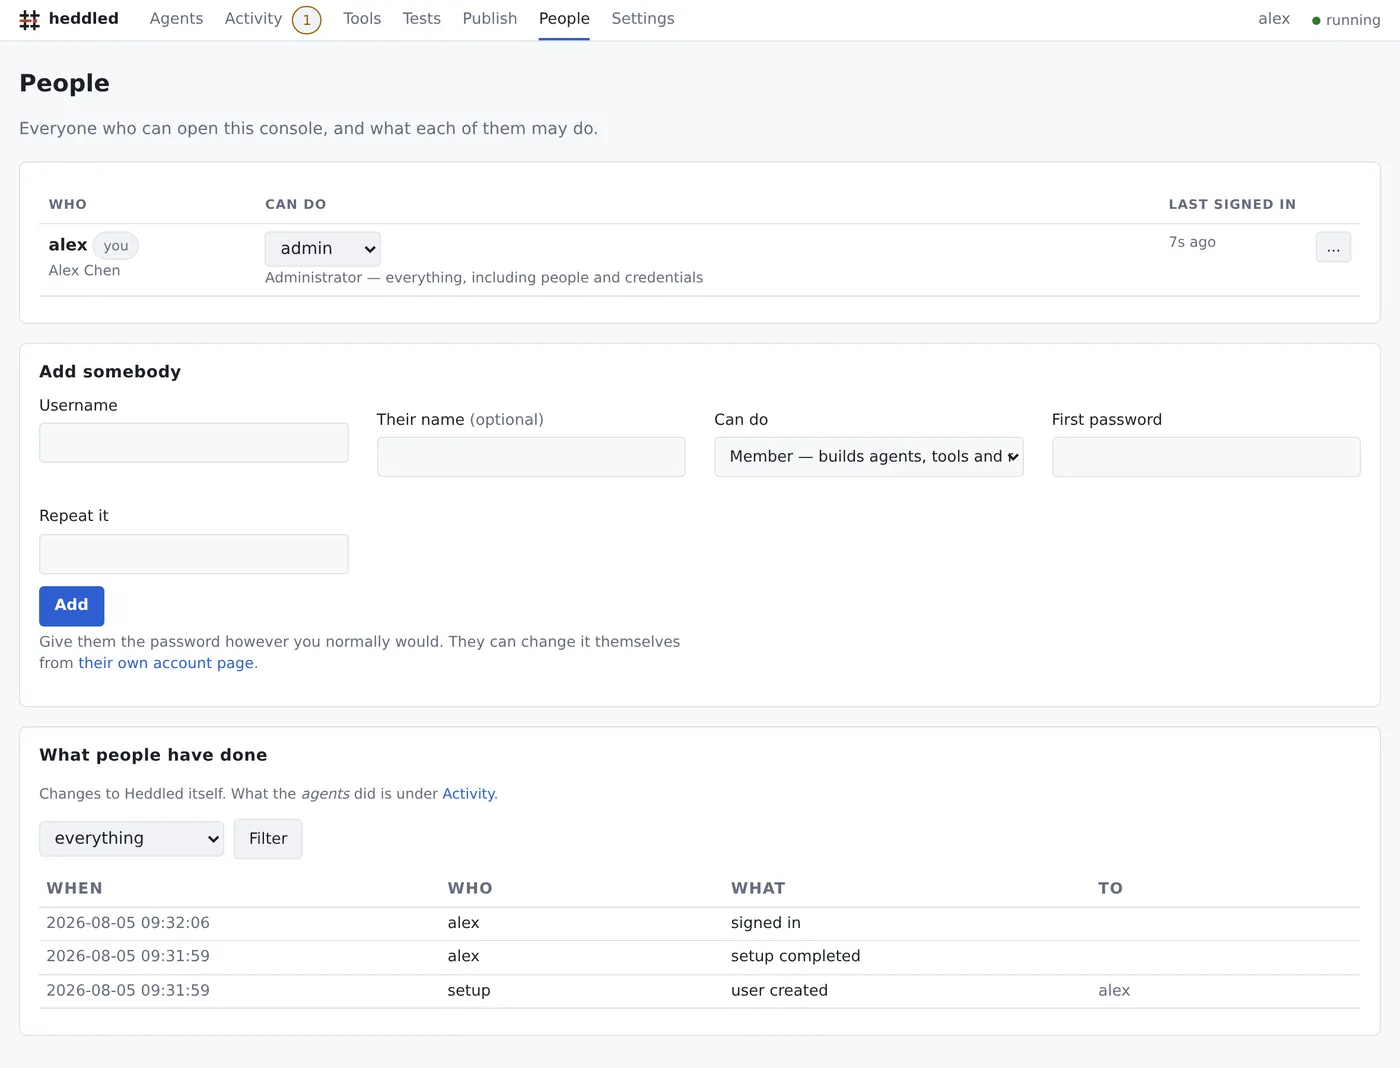The width and height of the screenshot is (1400, 1068).
Task: Click the TO column header
Action: [x=1110, y=889]
